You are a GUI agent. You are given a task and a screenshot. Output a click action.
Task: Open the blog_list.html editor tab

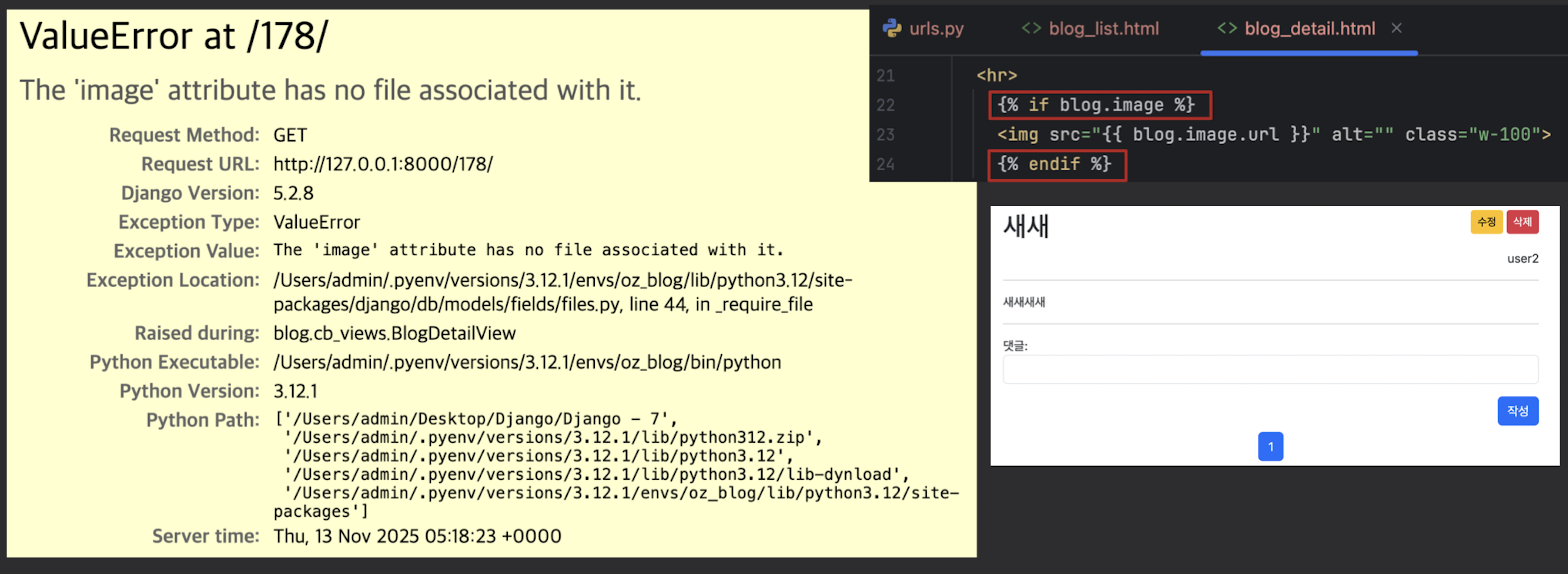pos(1089,28)
